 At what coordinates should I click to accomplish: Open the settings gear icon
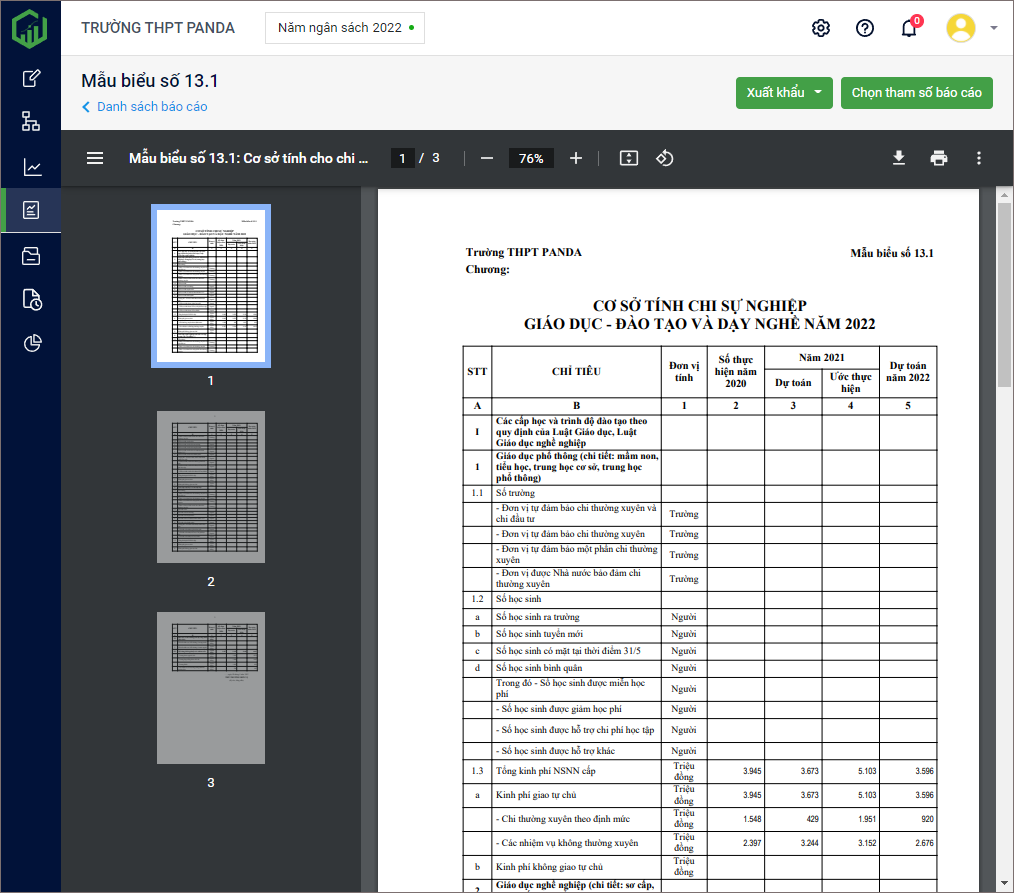pyautogui.click(x=821, y=28)
